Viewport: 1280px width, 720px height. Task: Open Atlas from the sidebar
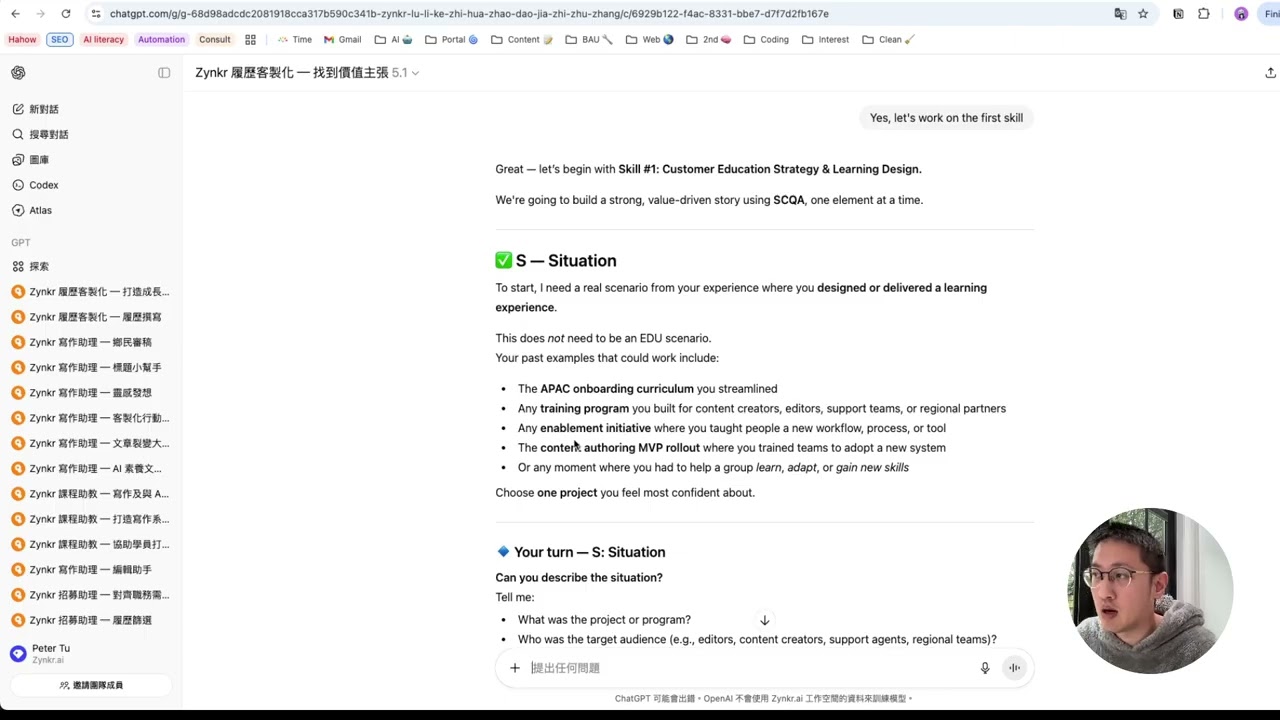(91, 210)
